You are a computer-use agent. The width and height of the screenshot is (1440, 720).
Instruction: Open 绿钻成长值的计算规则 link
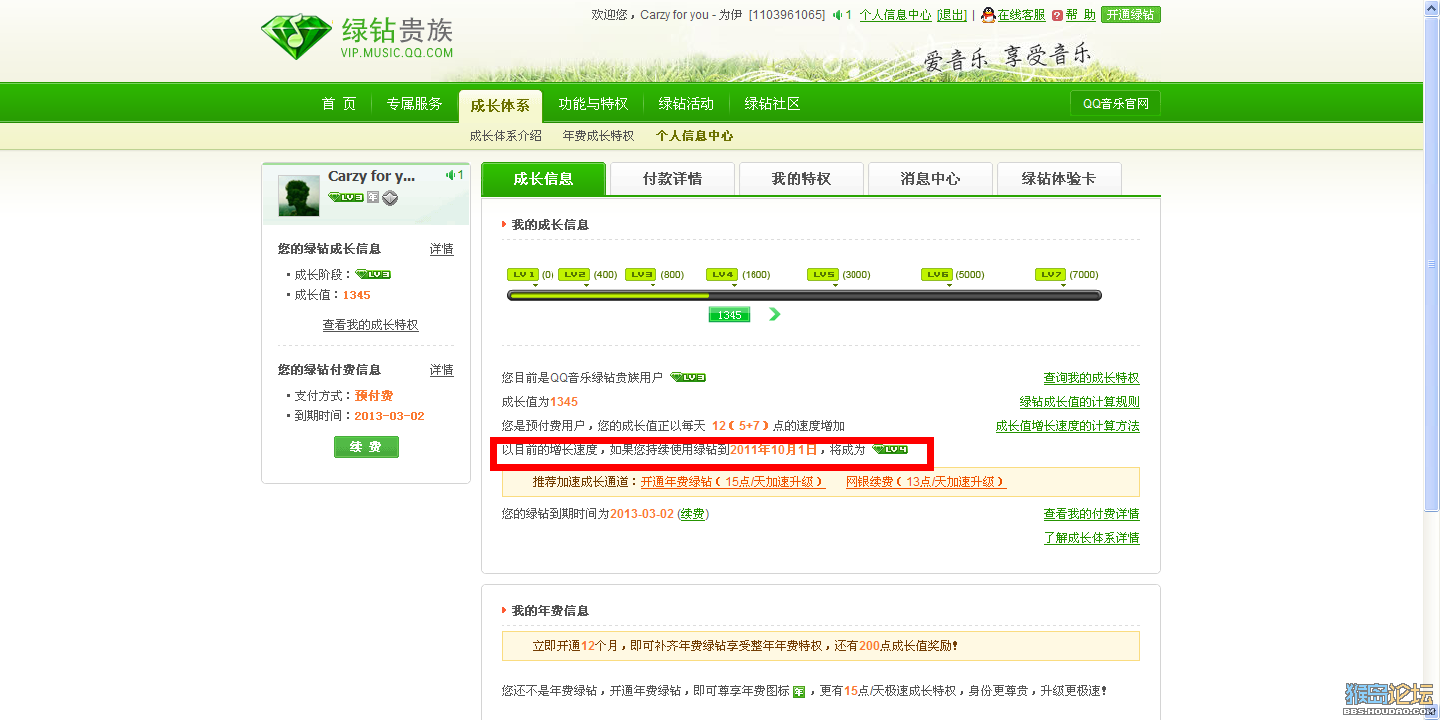coord(1079,402)
